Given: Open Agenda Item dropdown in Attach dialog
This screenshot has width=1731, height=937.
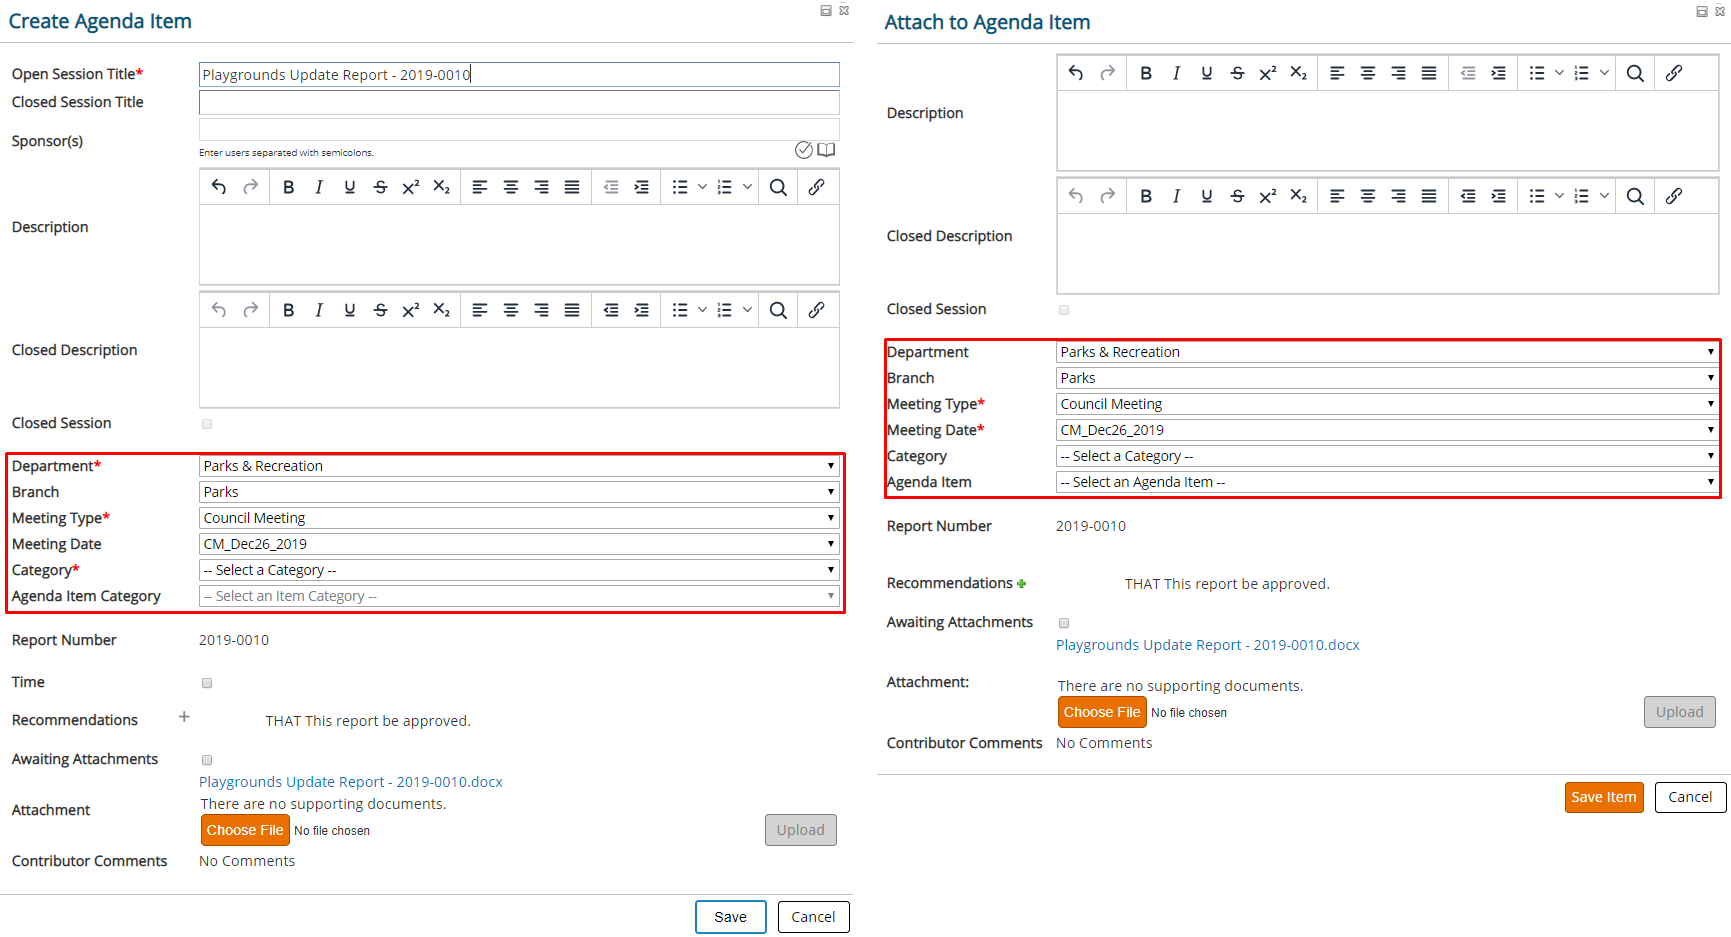Looking at the screenshot, I should pos(1387,482).
